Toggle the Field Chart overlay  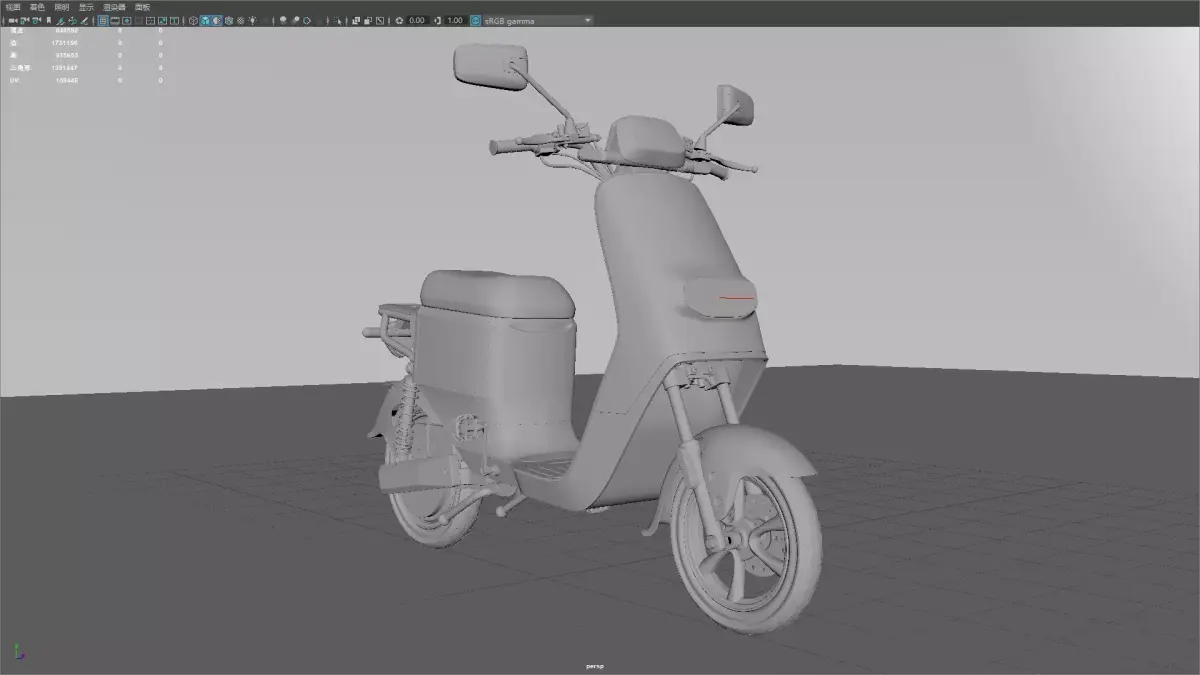pyautogui.click(x=150, y=20)
